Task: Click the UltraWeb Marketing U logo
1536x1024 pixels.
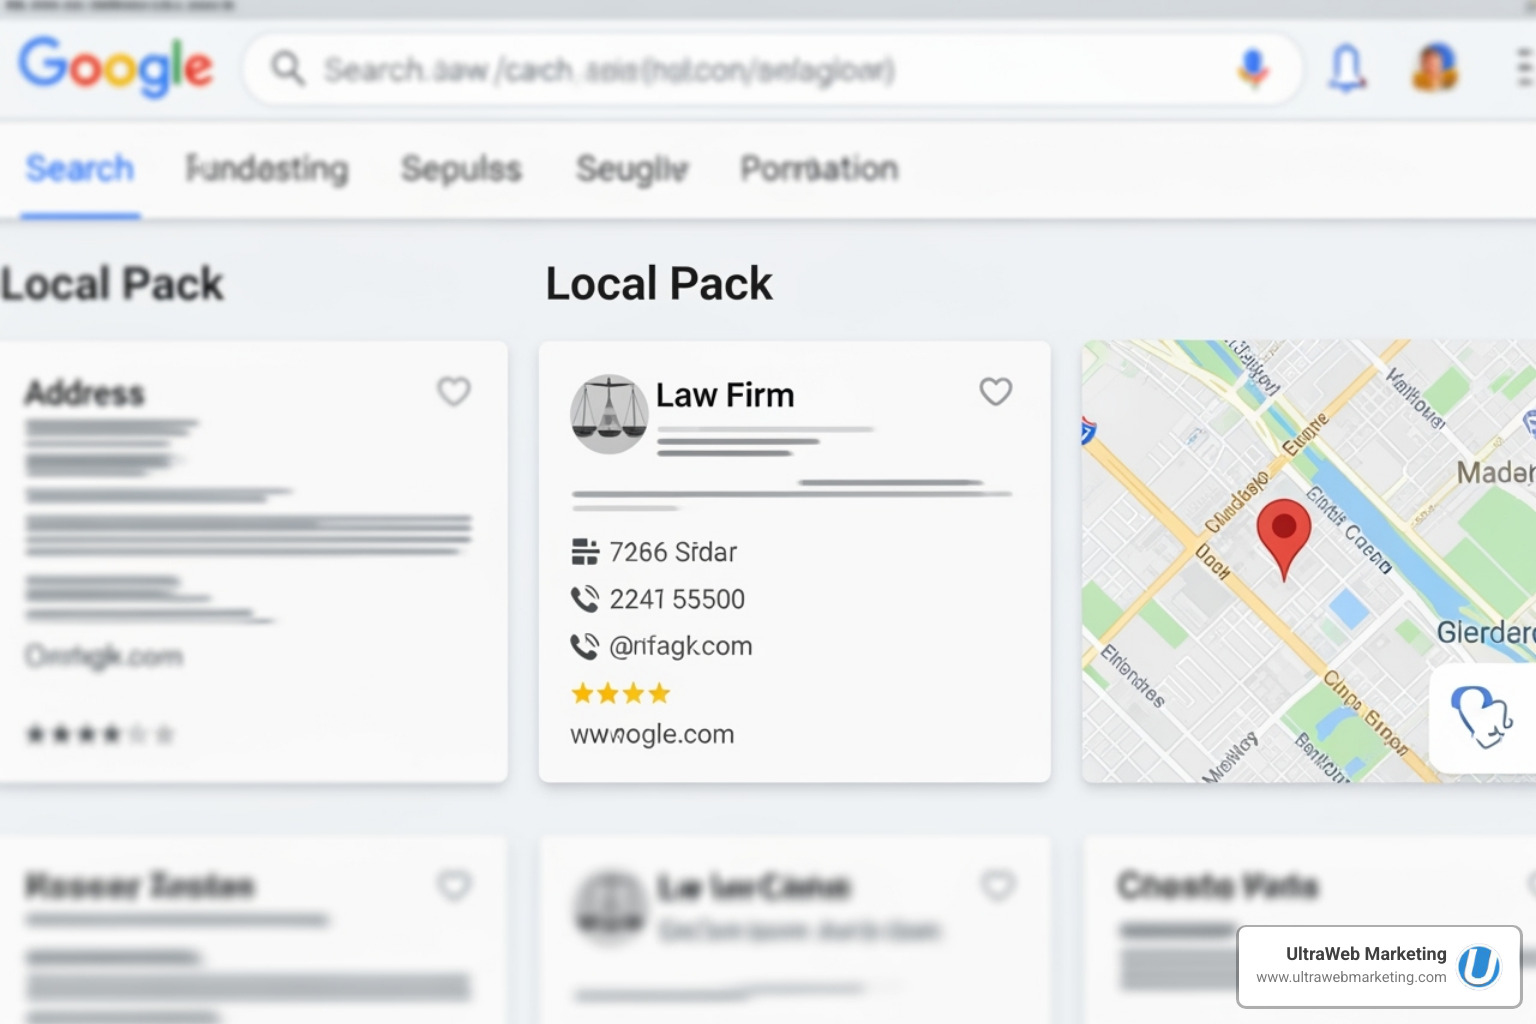Action: click(1478, 967)
